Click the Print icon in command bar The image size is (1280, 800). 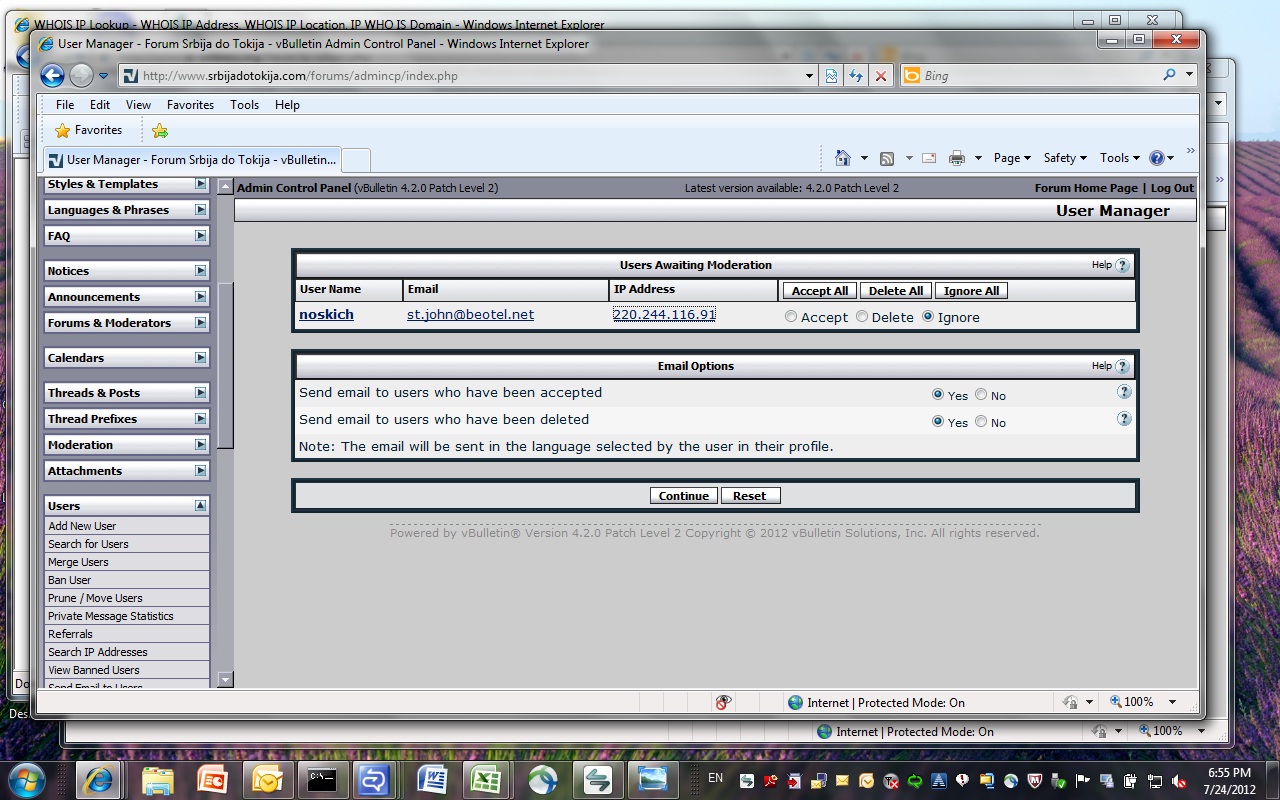point(957,158)
